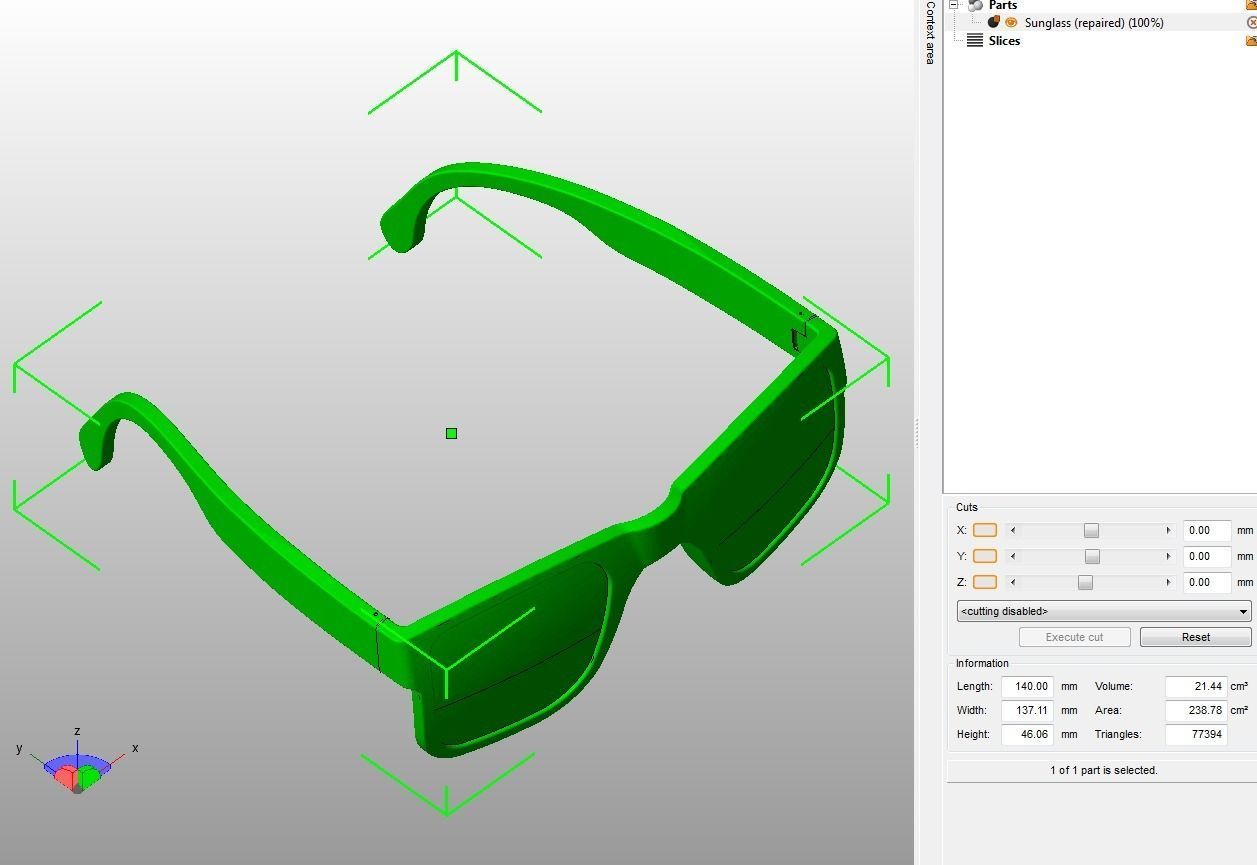Click the '1 of 1 part is selected' status
This screenshot has height=865, width=1257.
point(1103,770)
